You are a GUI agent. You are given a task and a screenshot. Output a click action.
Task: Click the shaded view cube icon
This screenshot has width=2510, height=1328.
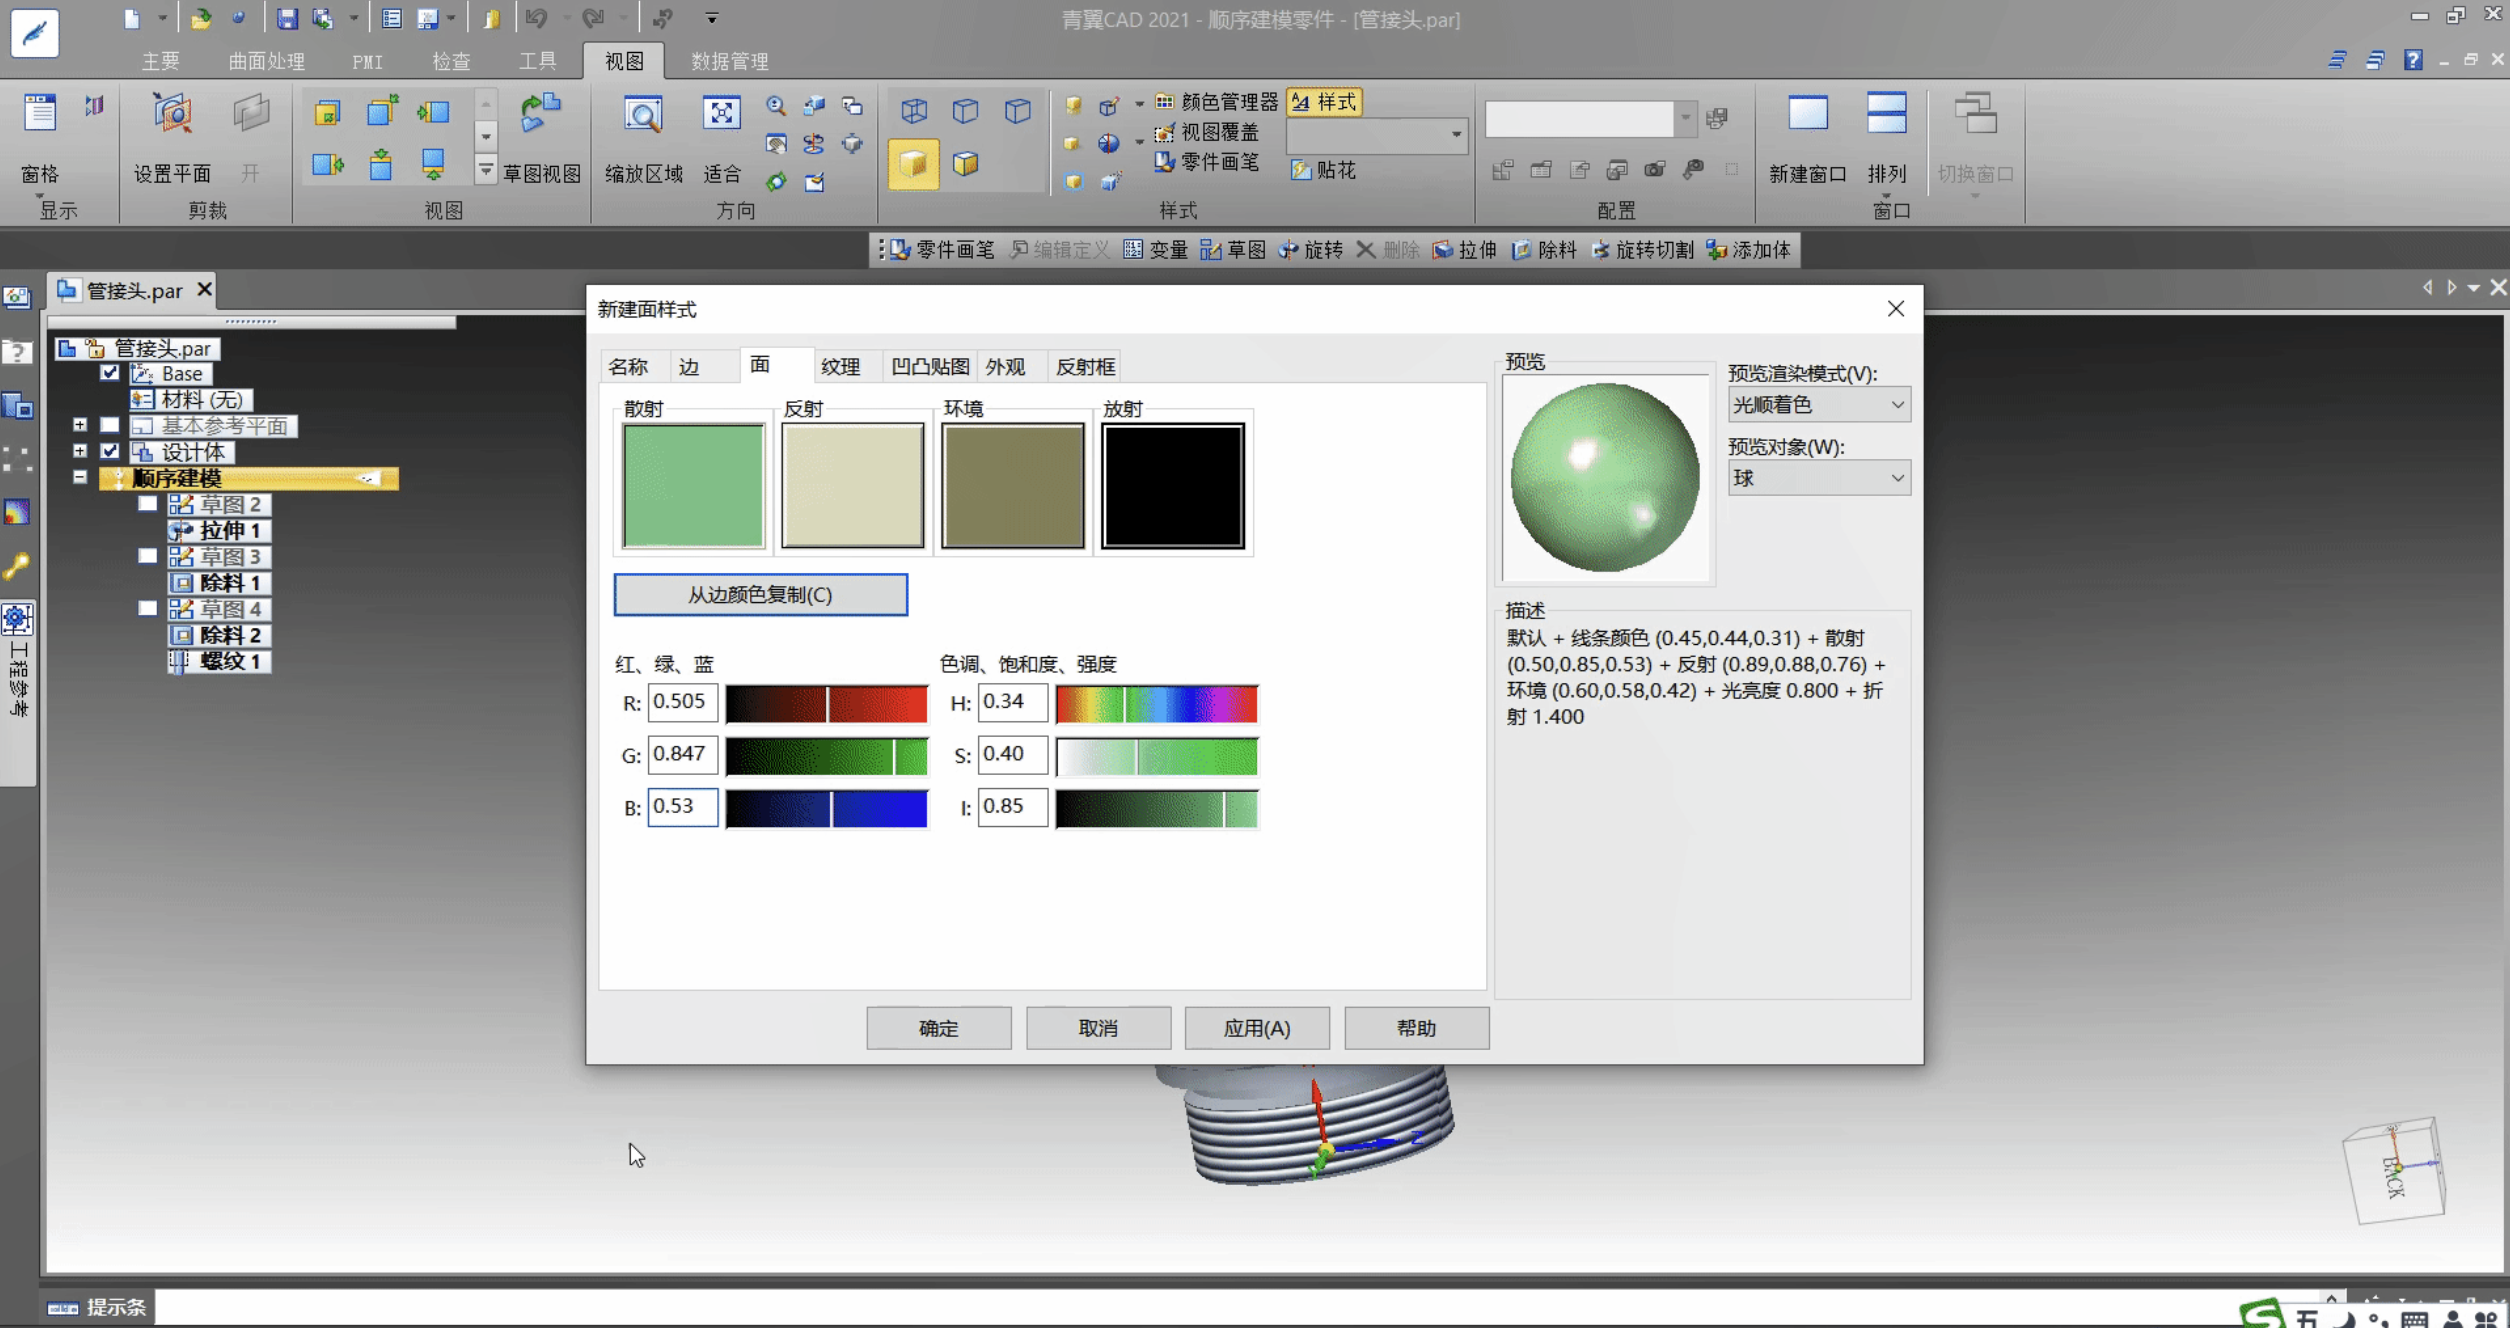[x=913, y=164]
